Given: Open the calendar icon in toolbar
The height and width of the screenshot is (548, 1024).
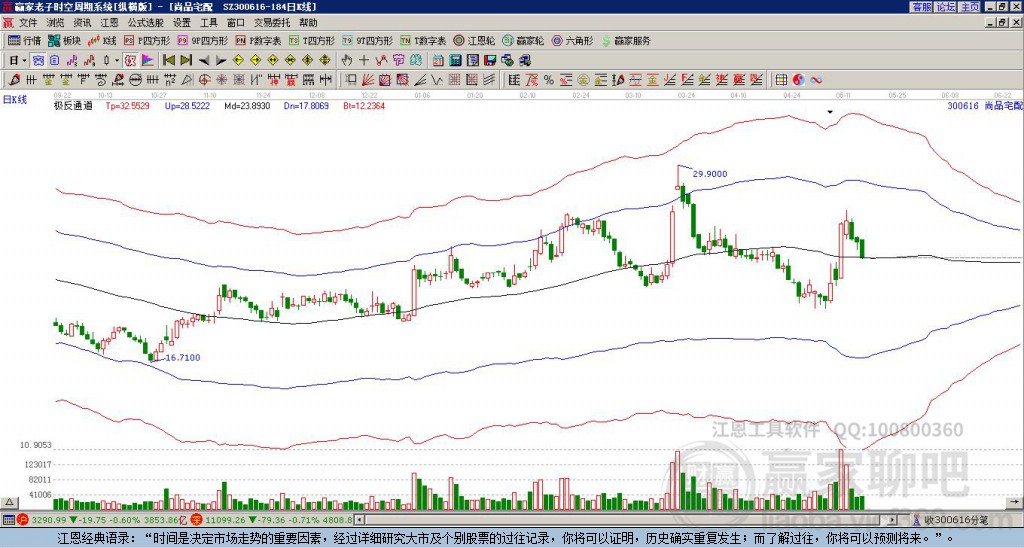Looking at the screenshot, I should [438, 60].
